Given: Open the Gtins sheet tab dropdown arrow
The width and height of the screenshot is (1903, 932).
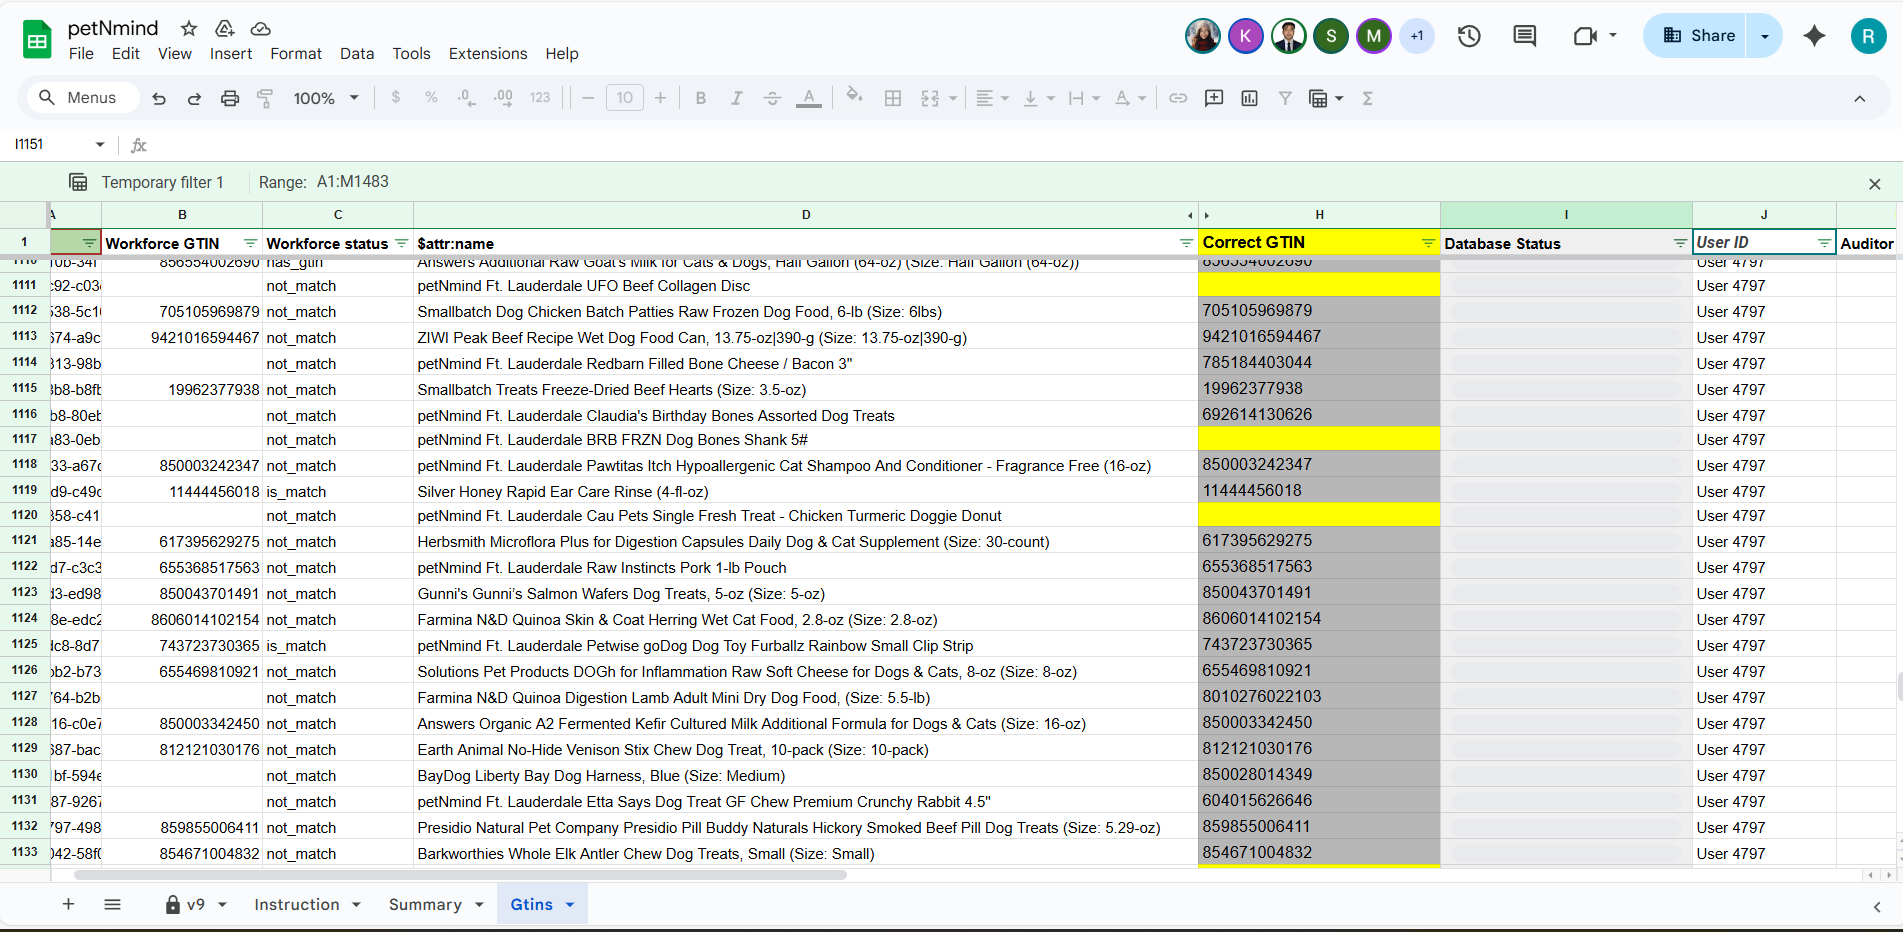Looking at the screenshot, I should pos(570,905).
